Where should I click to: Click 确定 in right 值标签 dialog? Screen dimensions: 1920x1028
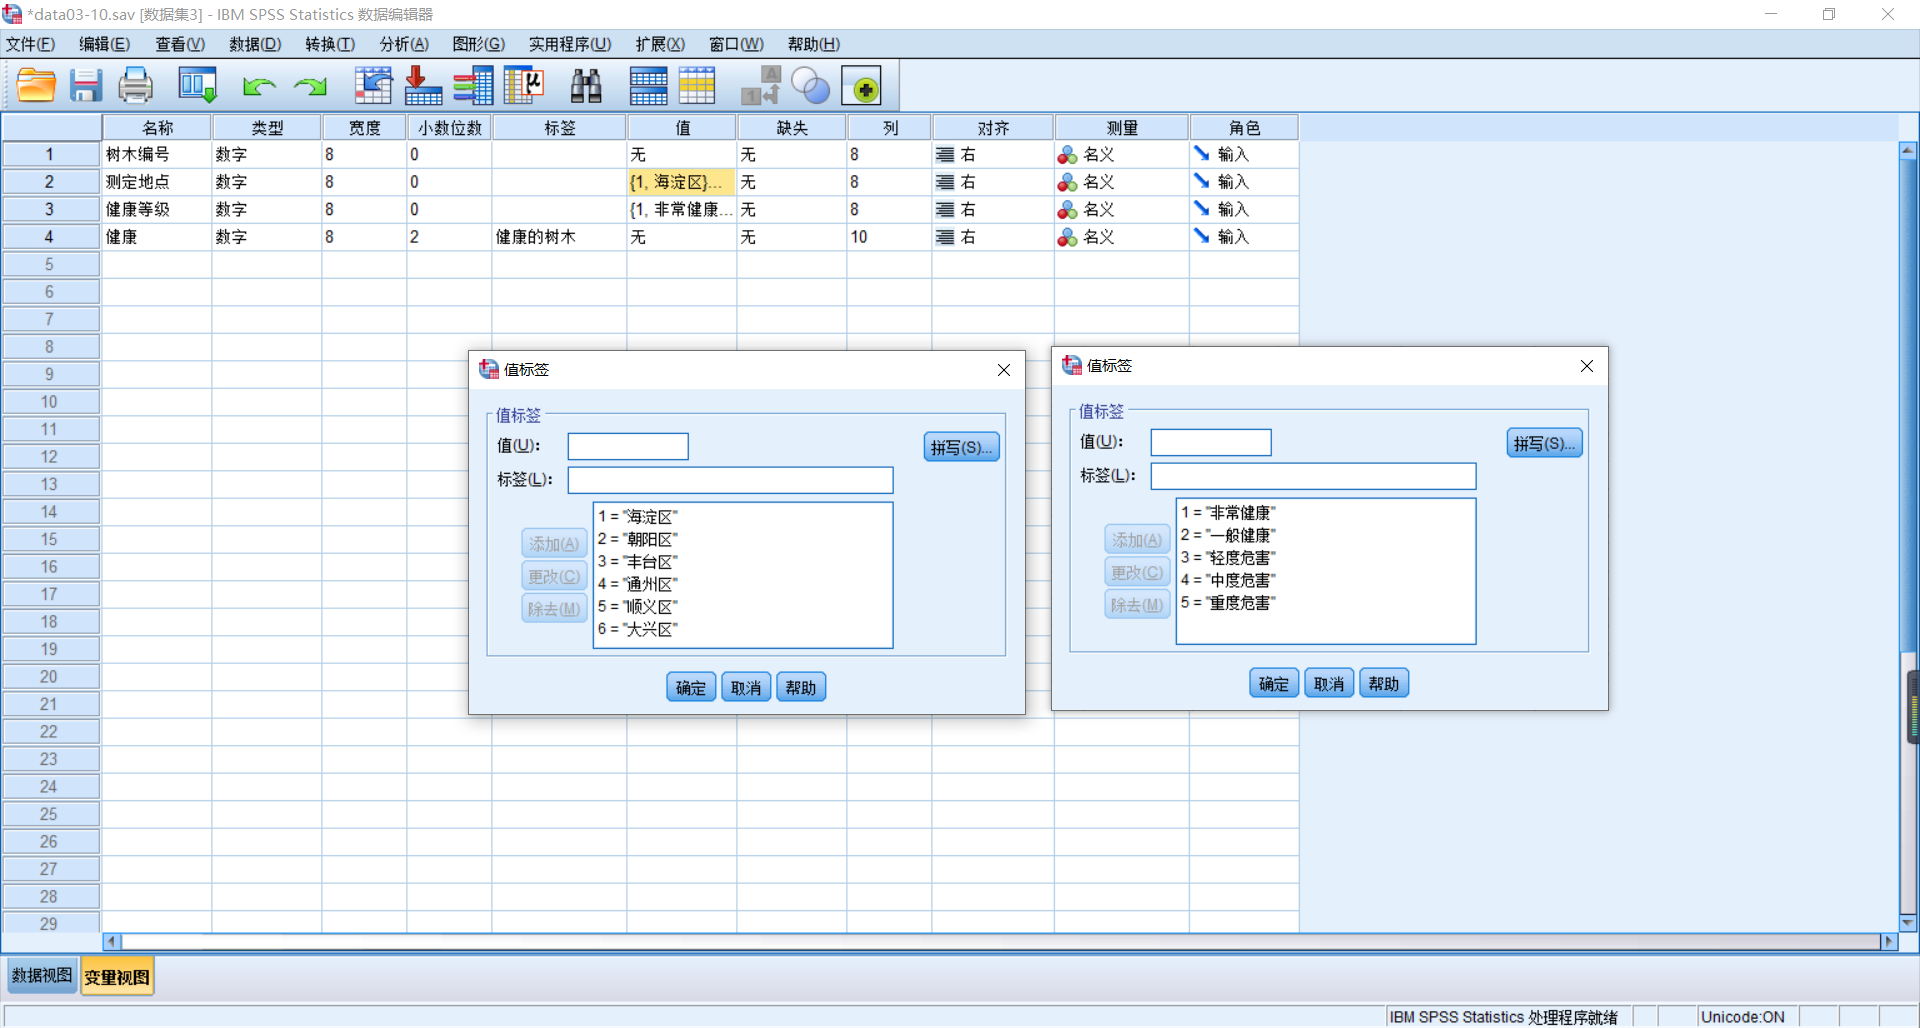click(1274, 684)
